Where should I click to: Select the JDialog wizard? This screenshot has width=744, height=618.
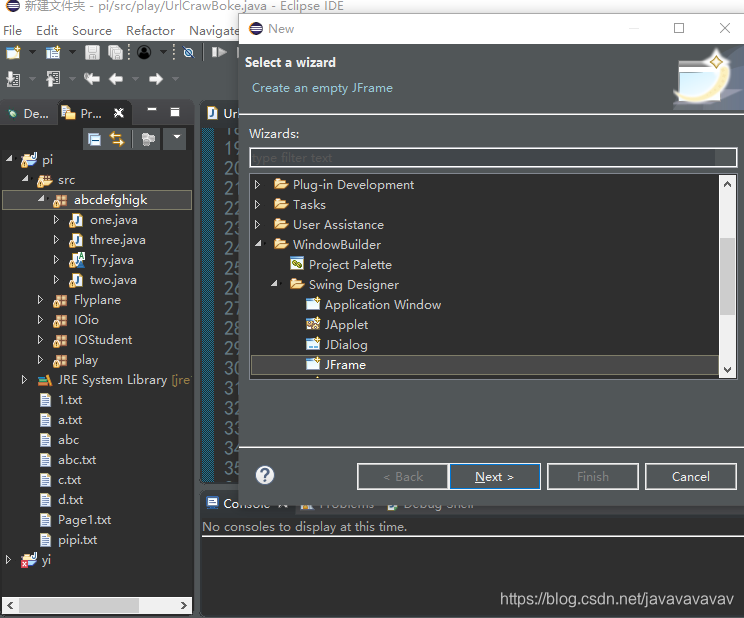click(345, 345)
